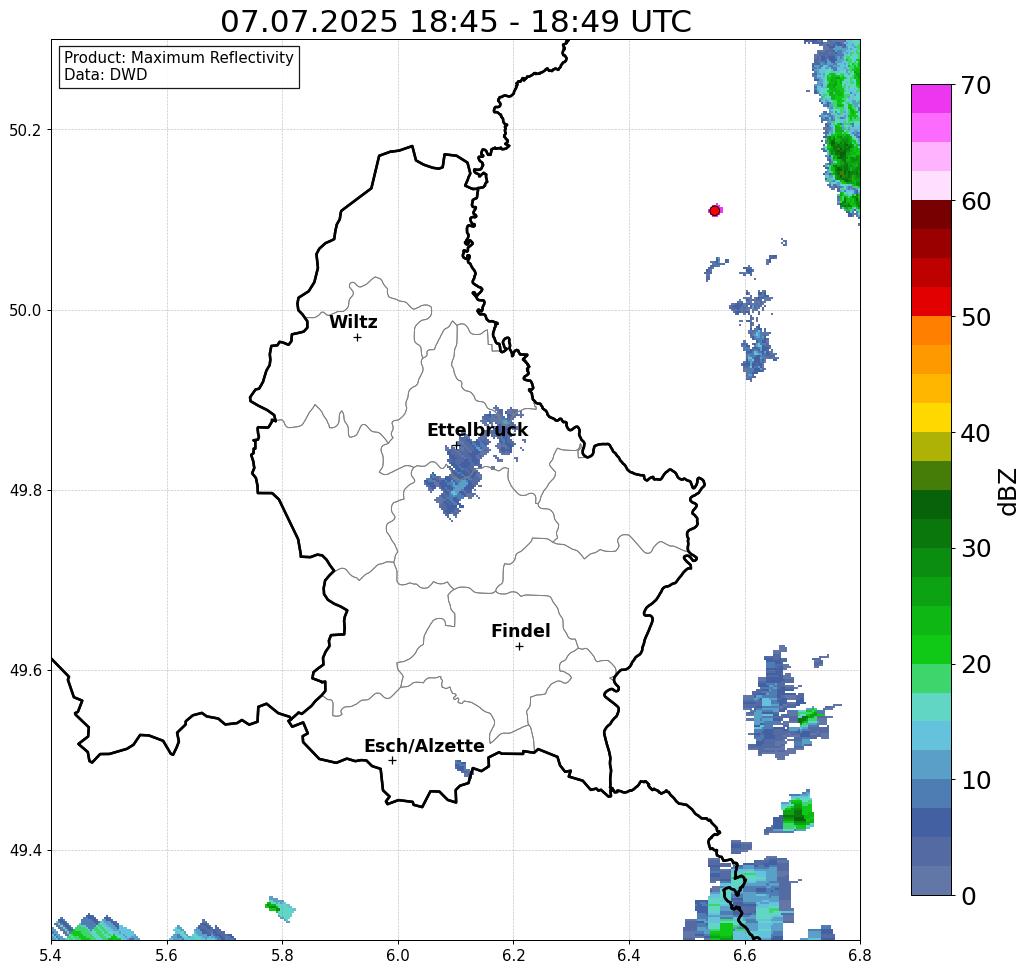This screenshot has width=1029, height=973.
Task: Click the 6.4 longitude axis label
Action: pos(629,955)
